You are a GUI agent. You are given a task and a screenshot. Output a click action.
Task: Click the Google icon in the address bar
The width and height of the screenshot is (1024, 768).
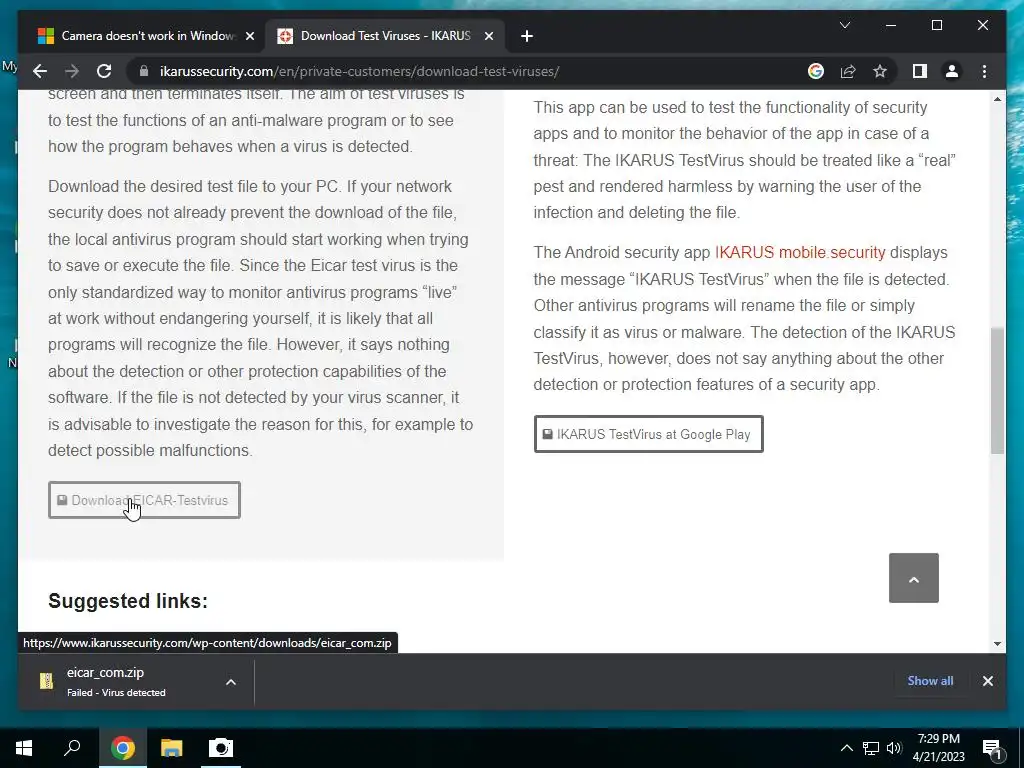[816, 71]
